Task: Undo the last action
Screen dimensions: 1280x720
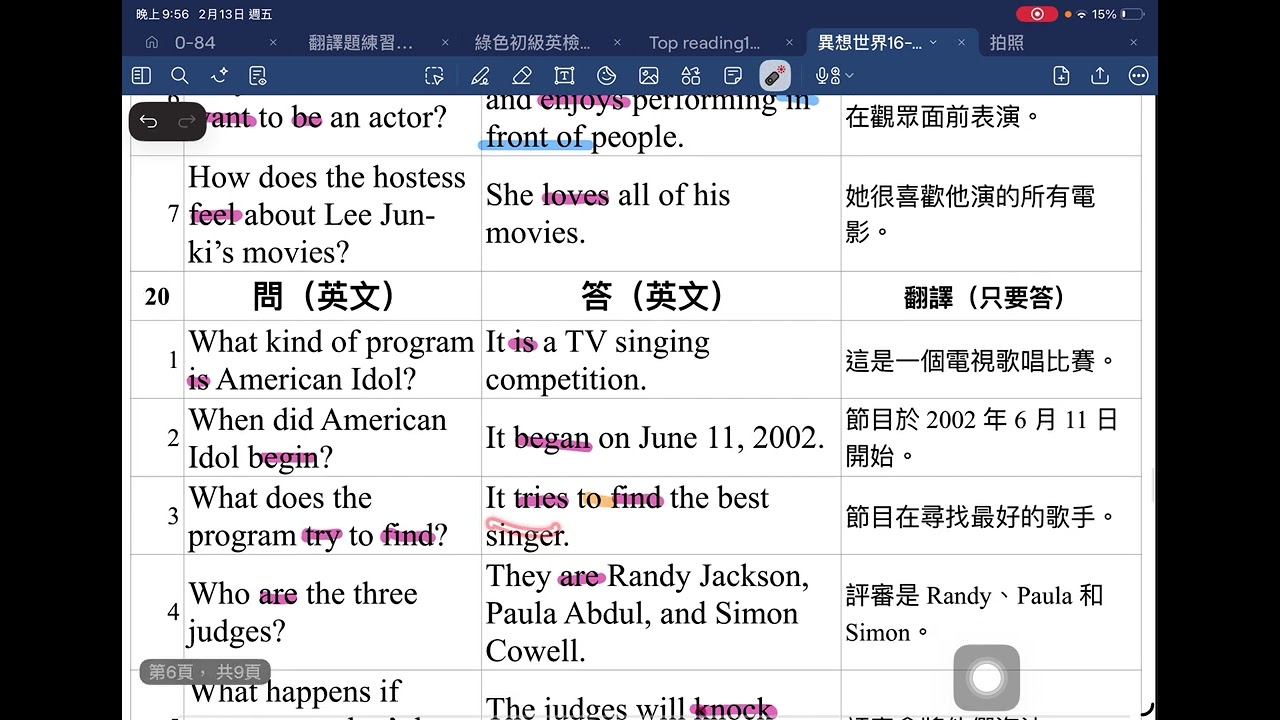Action: [149, 122]
